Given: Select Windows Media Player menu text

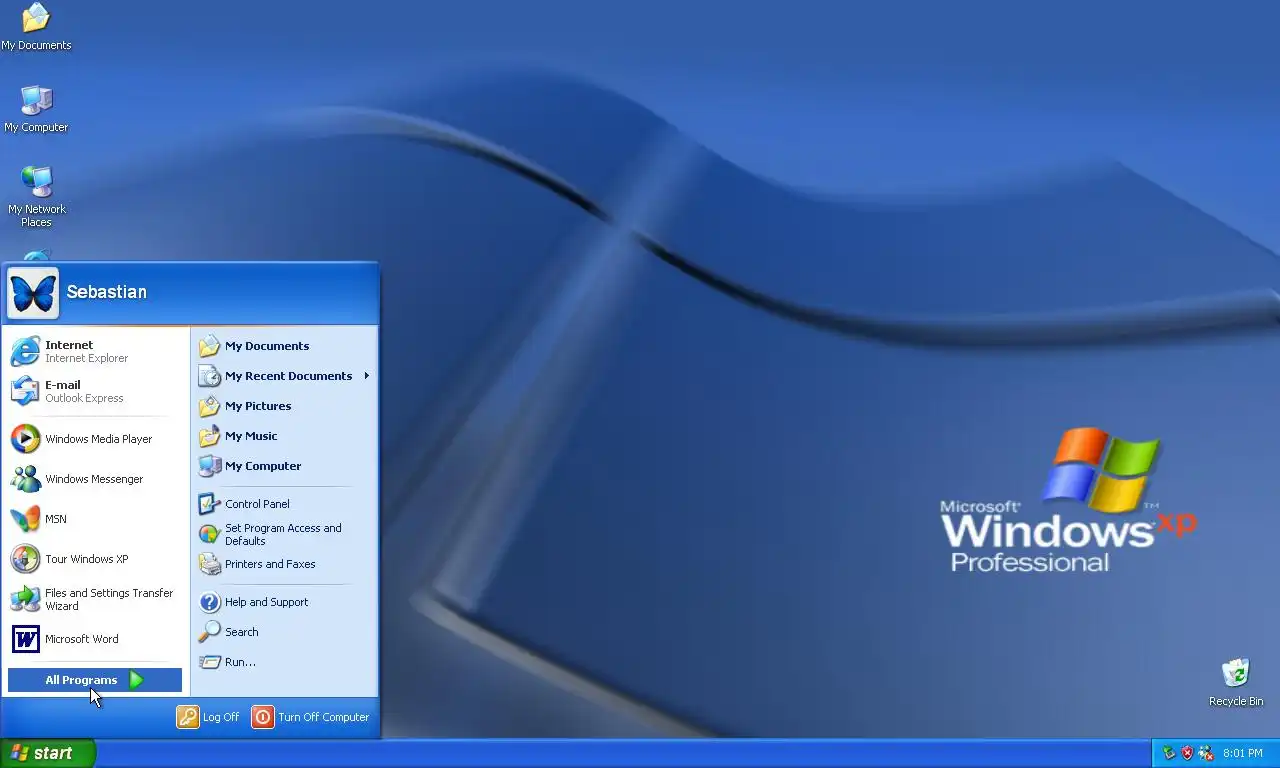Looking at the screenshot, I should [x=99, y=439].
